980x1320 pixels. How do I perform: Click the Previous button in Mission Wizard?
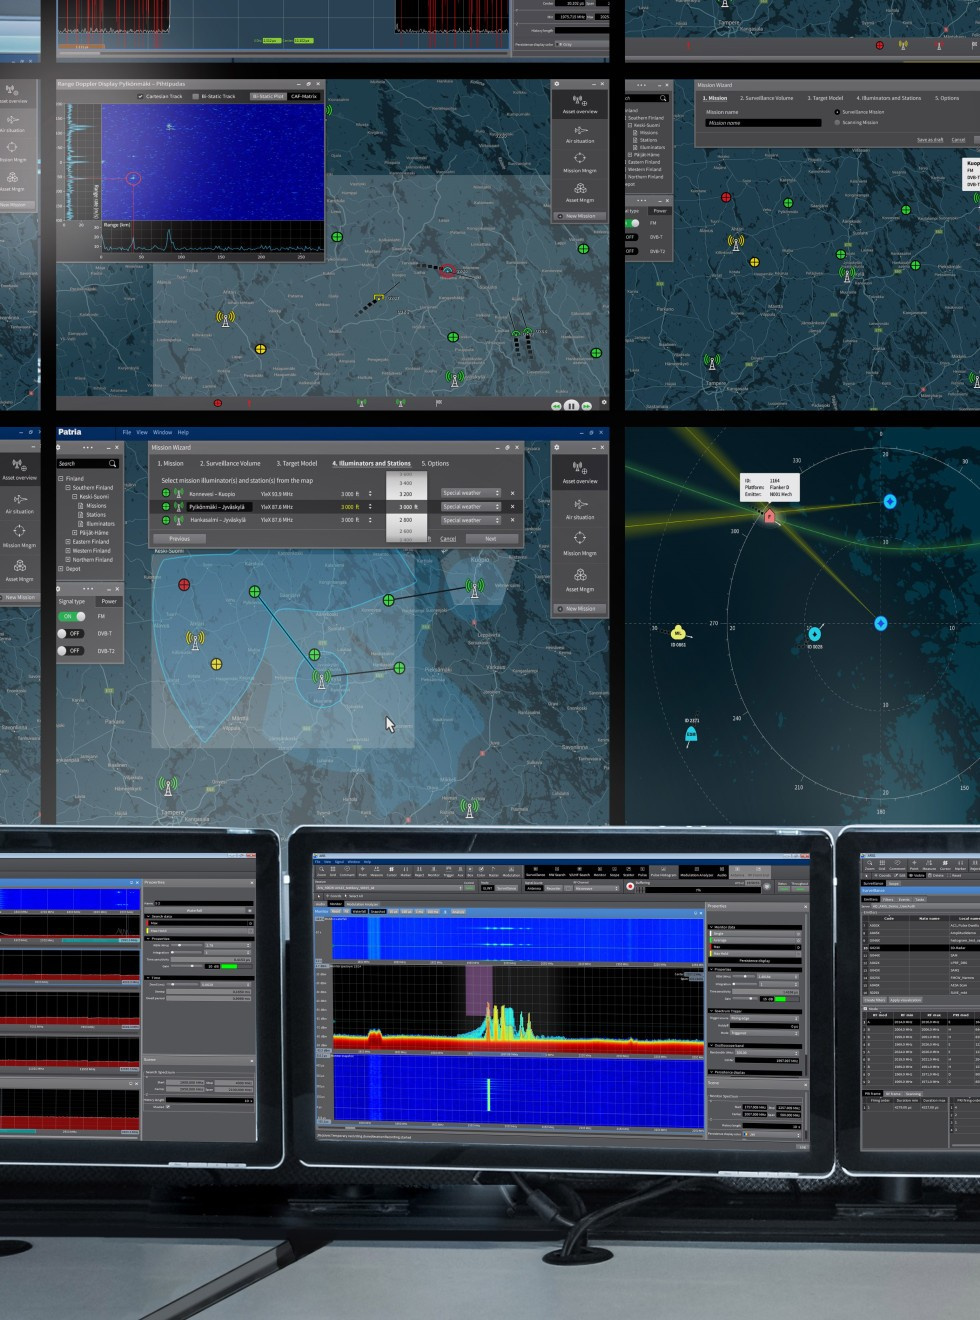coord(180,539)
